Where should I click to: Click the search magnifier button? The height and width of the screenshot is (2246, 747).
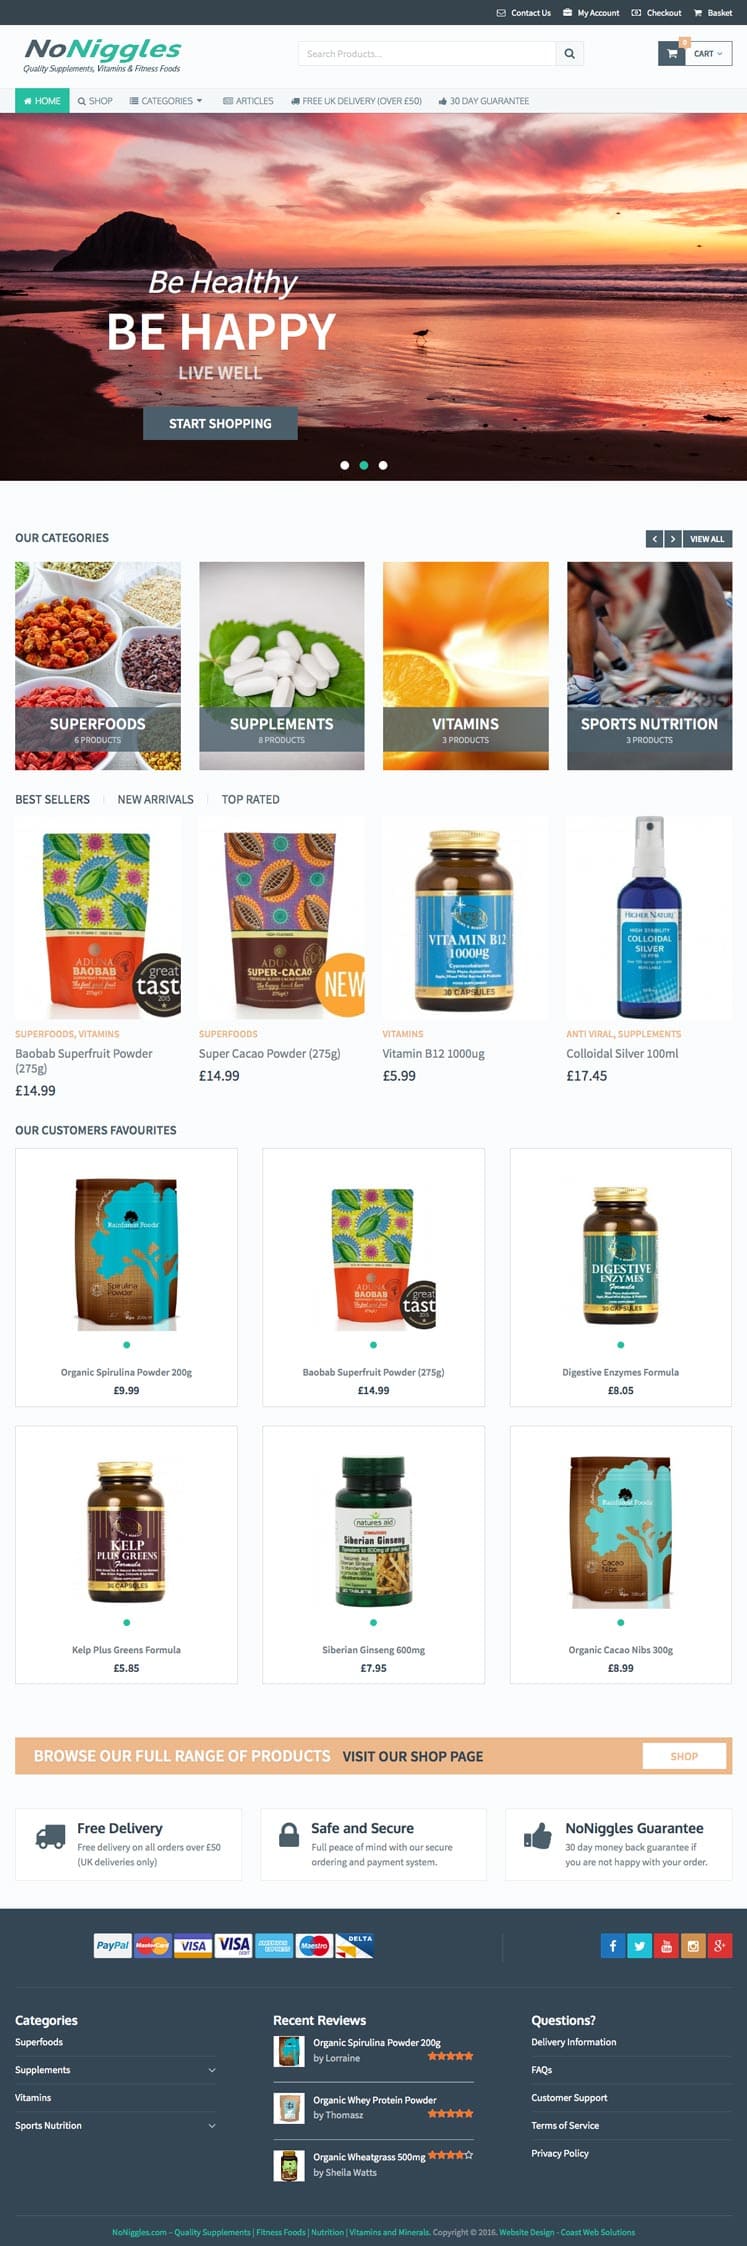[x=569, y=54]
